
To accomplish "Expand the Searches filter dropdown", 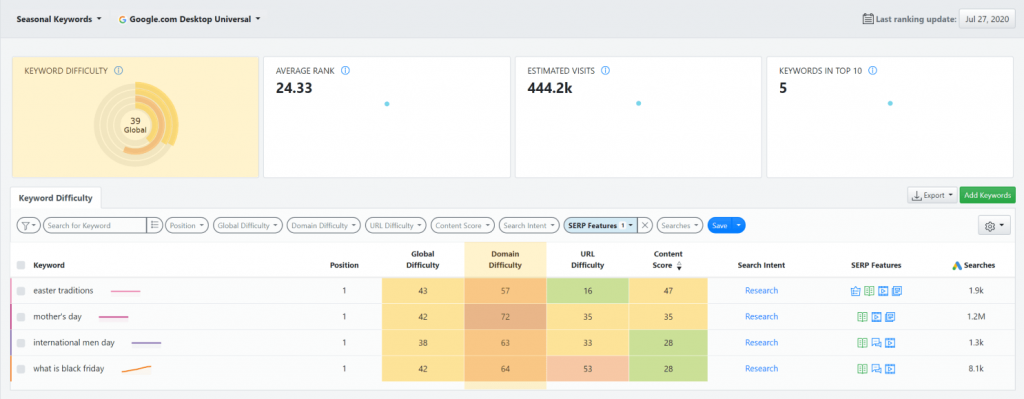I will tap(680, 225).
